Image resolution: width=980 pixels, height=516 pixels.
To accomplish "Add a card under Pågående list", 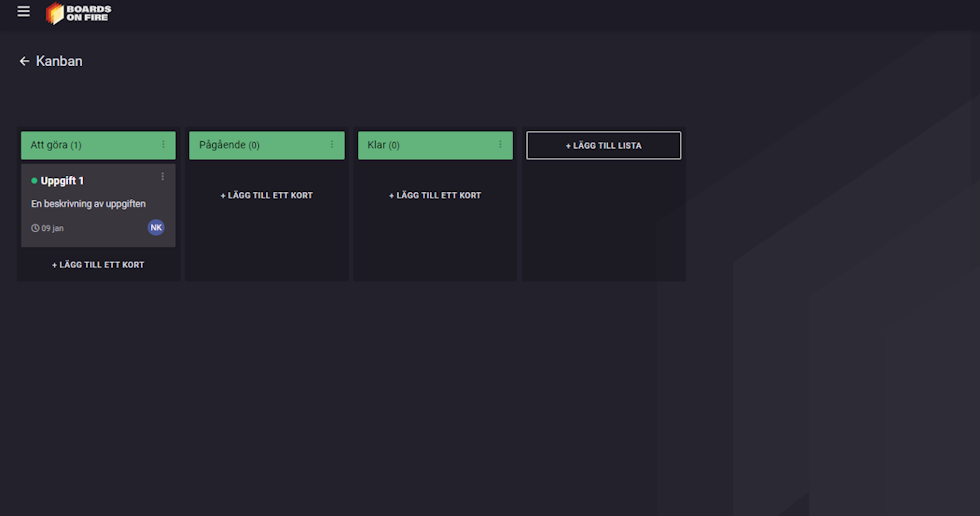I will click(267, 196).
